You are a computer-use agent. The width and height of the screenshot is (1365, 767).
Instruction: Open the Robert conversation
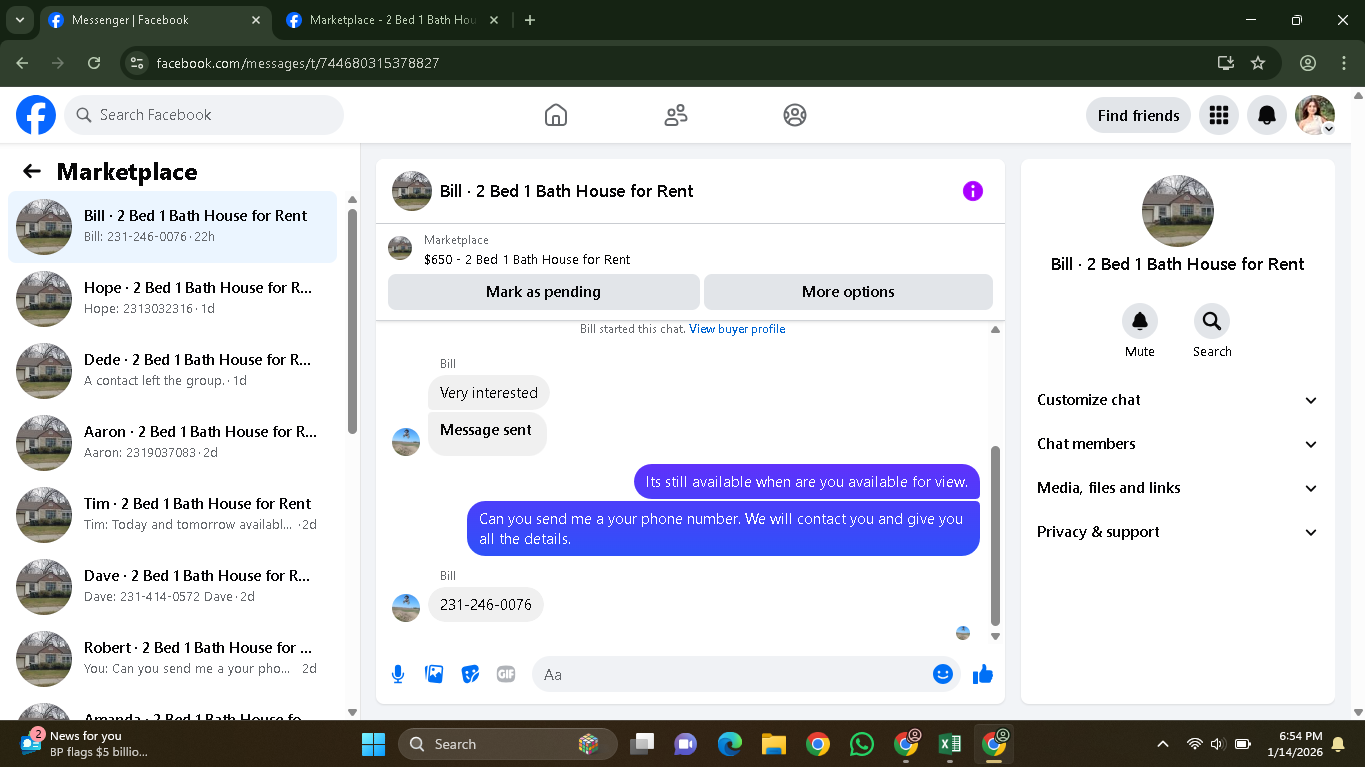click(173, 658)
